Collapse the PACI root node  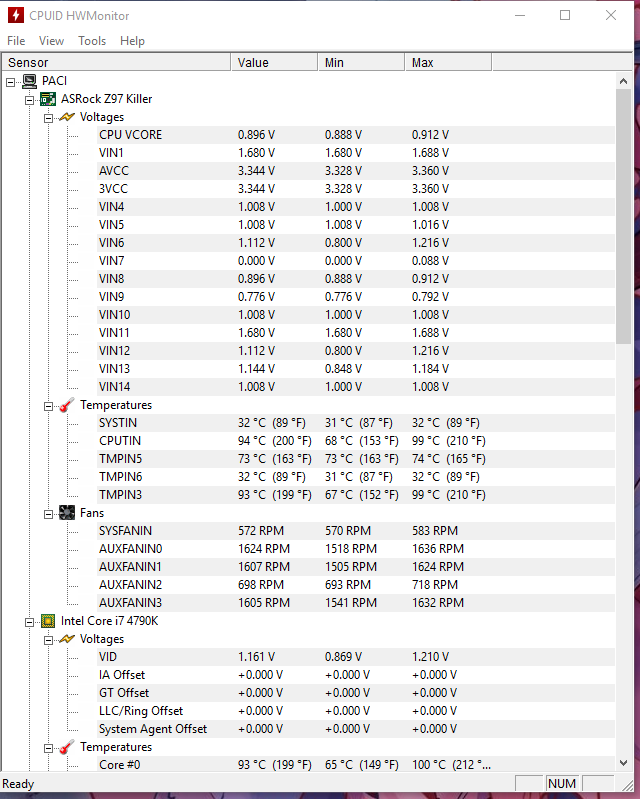pyautogui.click(x=11, y=82)
